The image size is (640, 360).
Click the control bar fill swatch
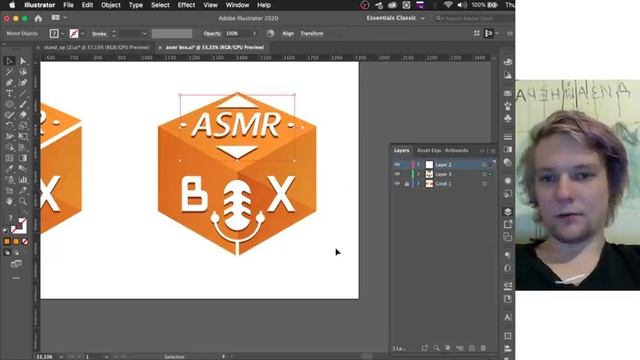click(54, 33)
